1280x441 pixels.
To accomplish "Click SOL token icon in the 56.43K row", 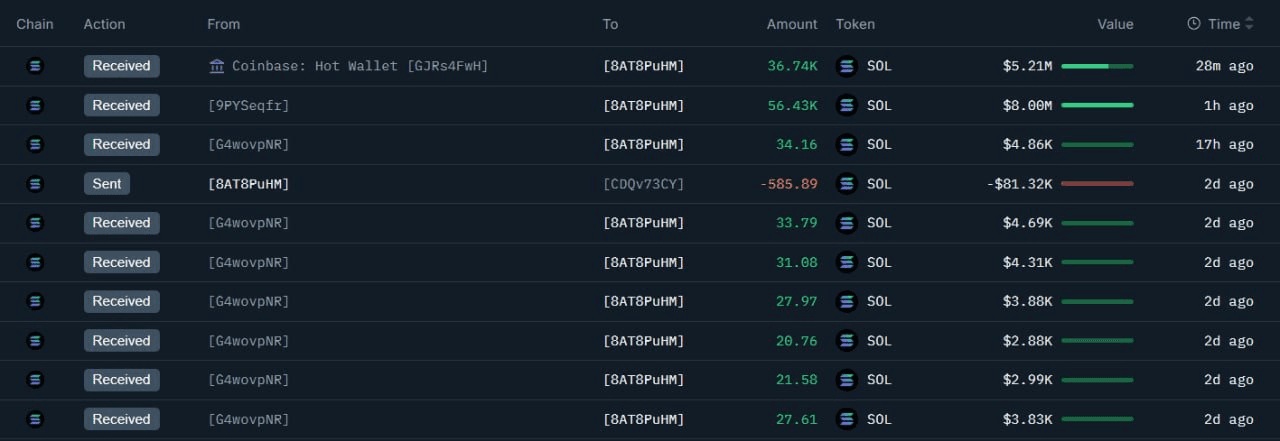I will coord(847,105).
